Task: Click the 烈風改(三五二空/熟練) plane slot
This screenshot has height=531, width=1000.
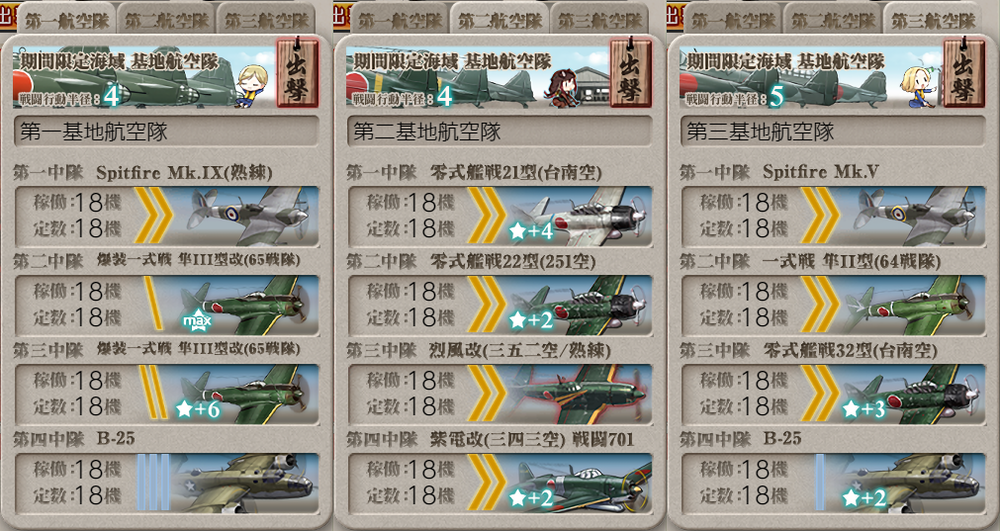Action: (x=499, y=393)
